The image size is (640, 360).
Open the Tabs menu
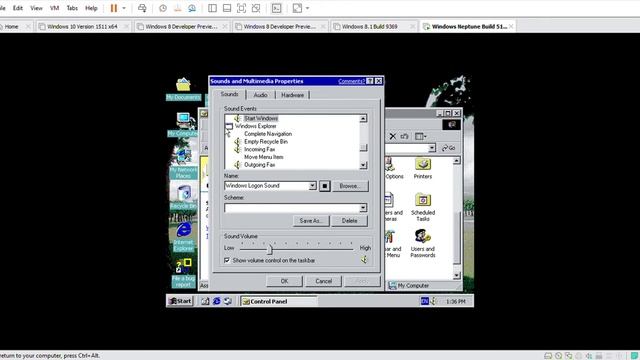(72, 8)
